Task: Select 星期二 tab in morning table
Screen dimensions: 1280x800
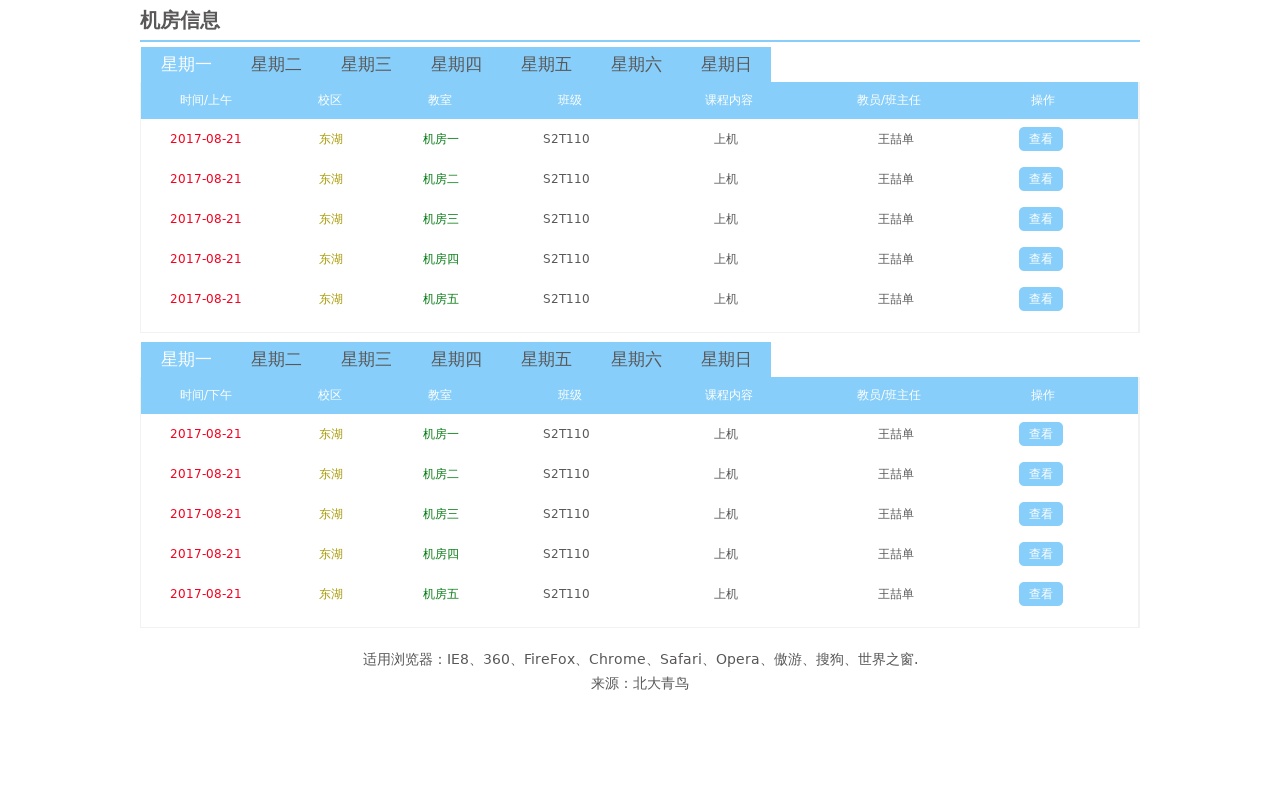Action: 276,64
